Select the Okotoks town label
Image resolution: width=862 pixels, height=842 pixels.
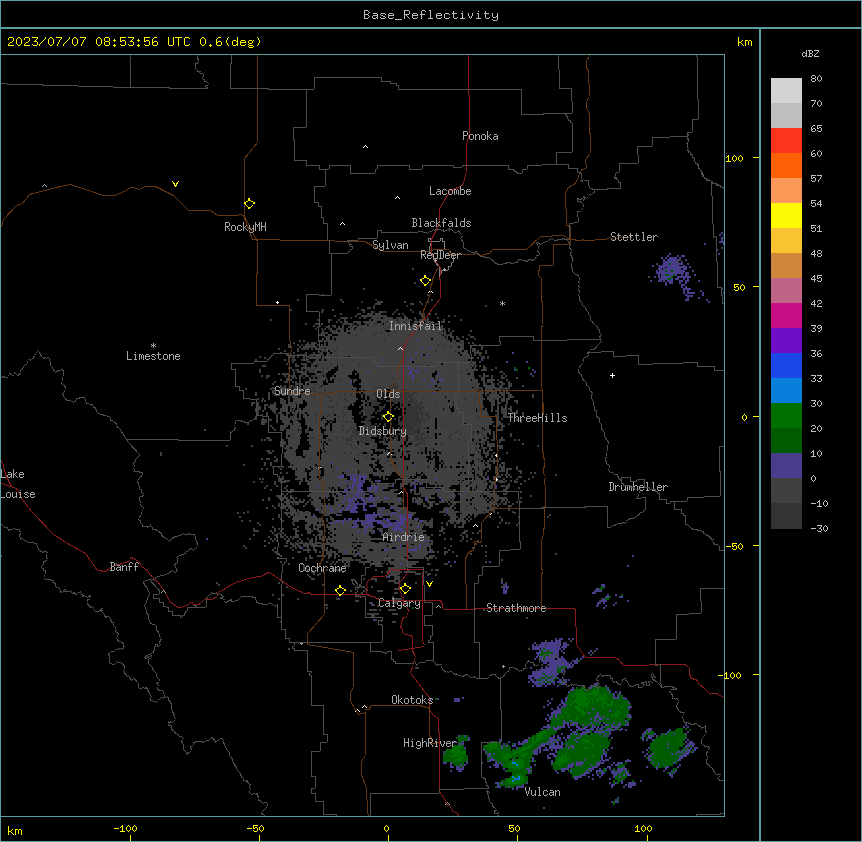point(412,700)
